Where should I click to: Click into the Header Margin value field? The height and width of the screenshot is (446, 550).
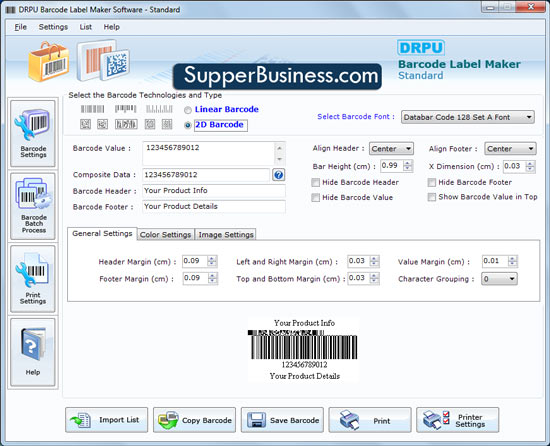click(195, 261)
